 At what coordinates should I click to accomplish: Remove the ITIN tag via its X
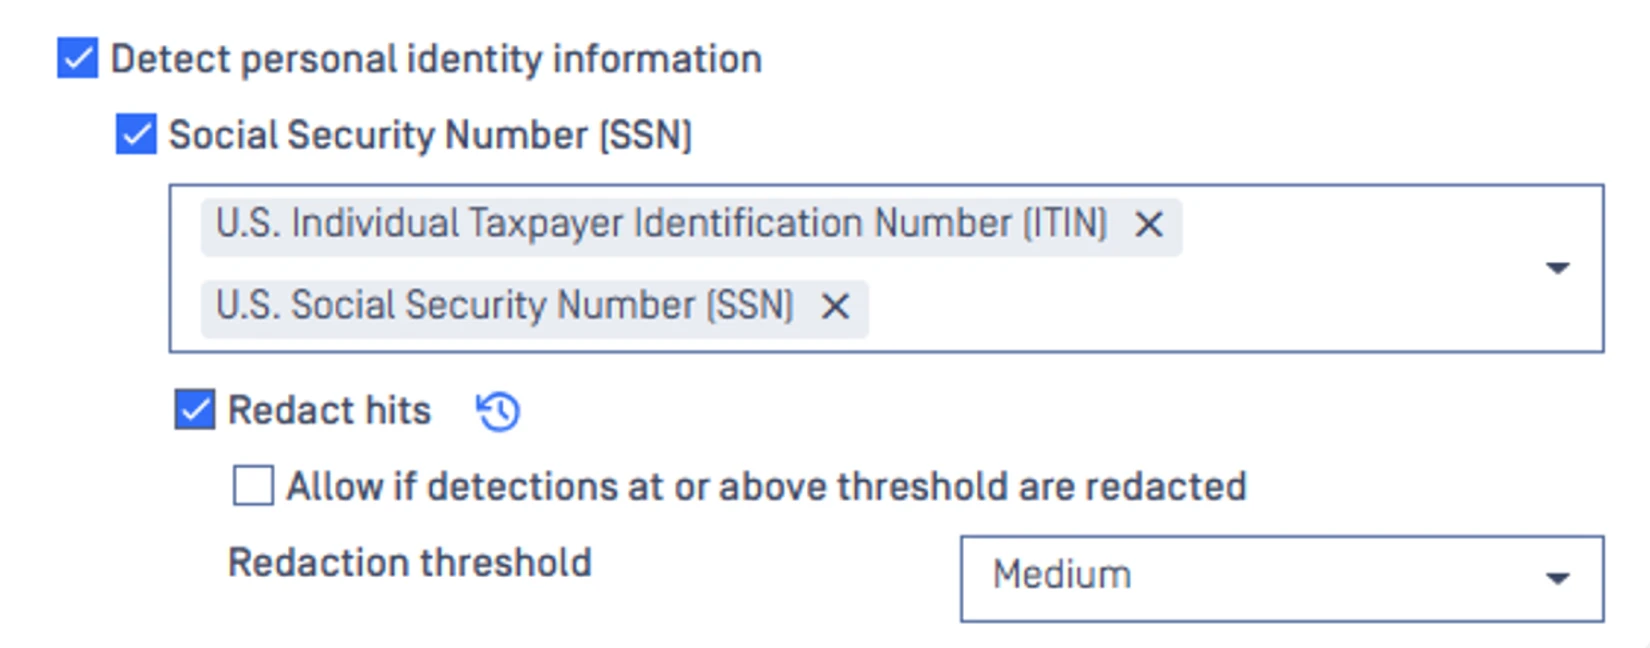pos(1149,225)
